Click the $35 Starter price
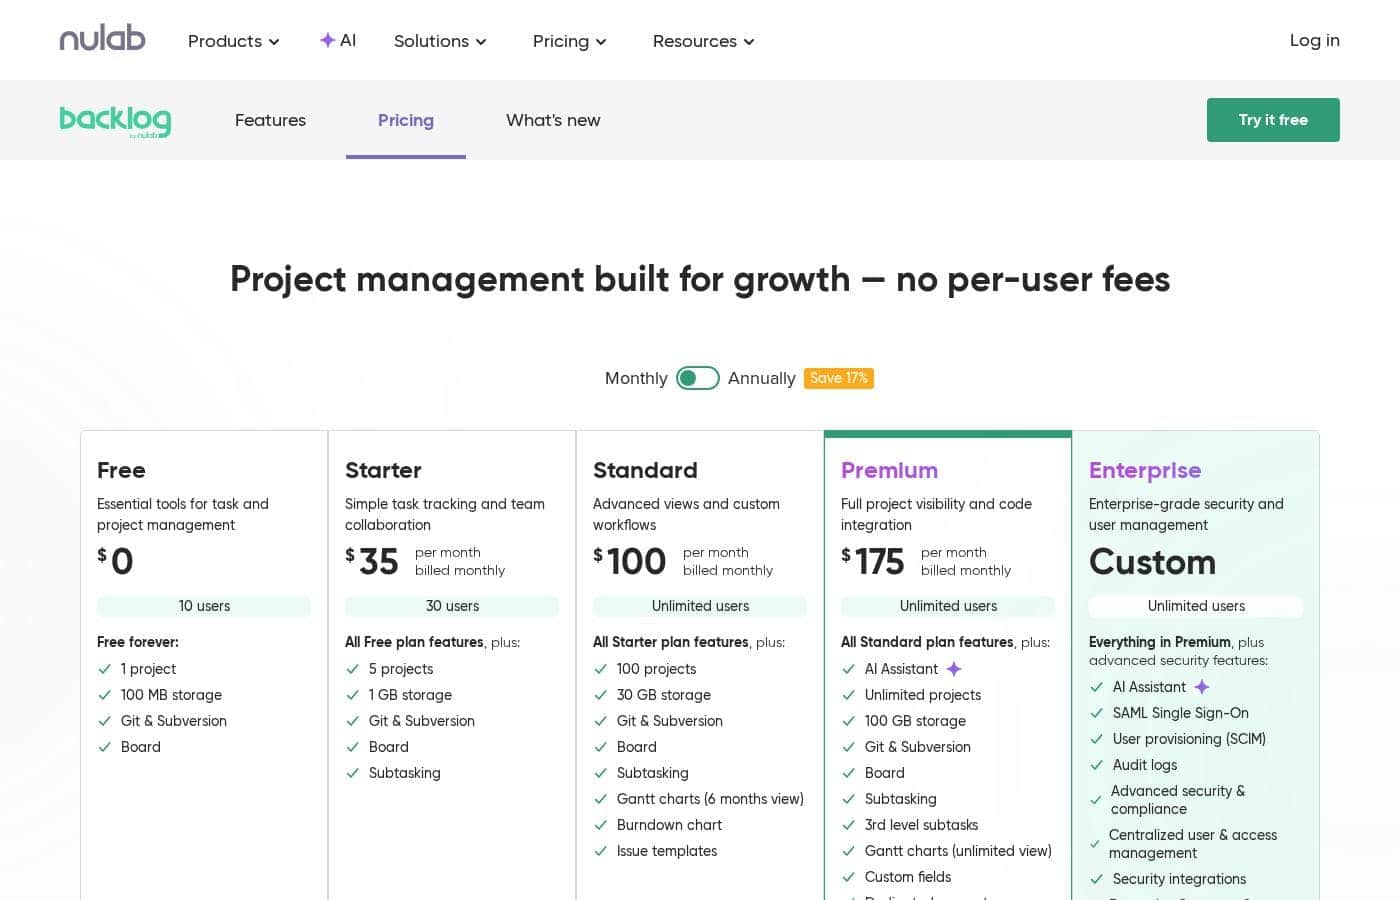Screen dimensions: 1400x900 coord(372,561)
